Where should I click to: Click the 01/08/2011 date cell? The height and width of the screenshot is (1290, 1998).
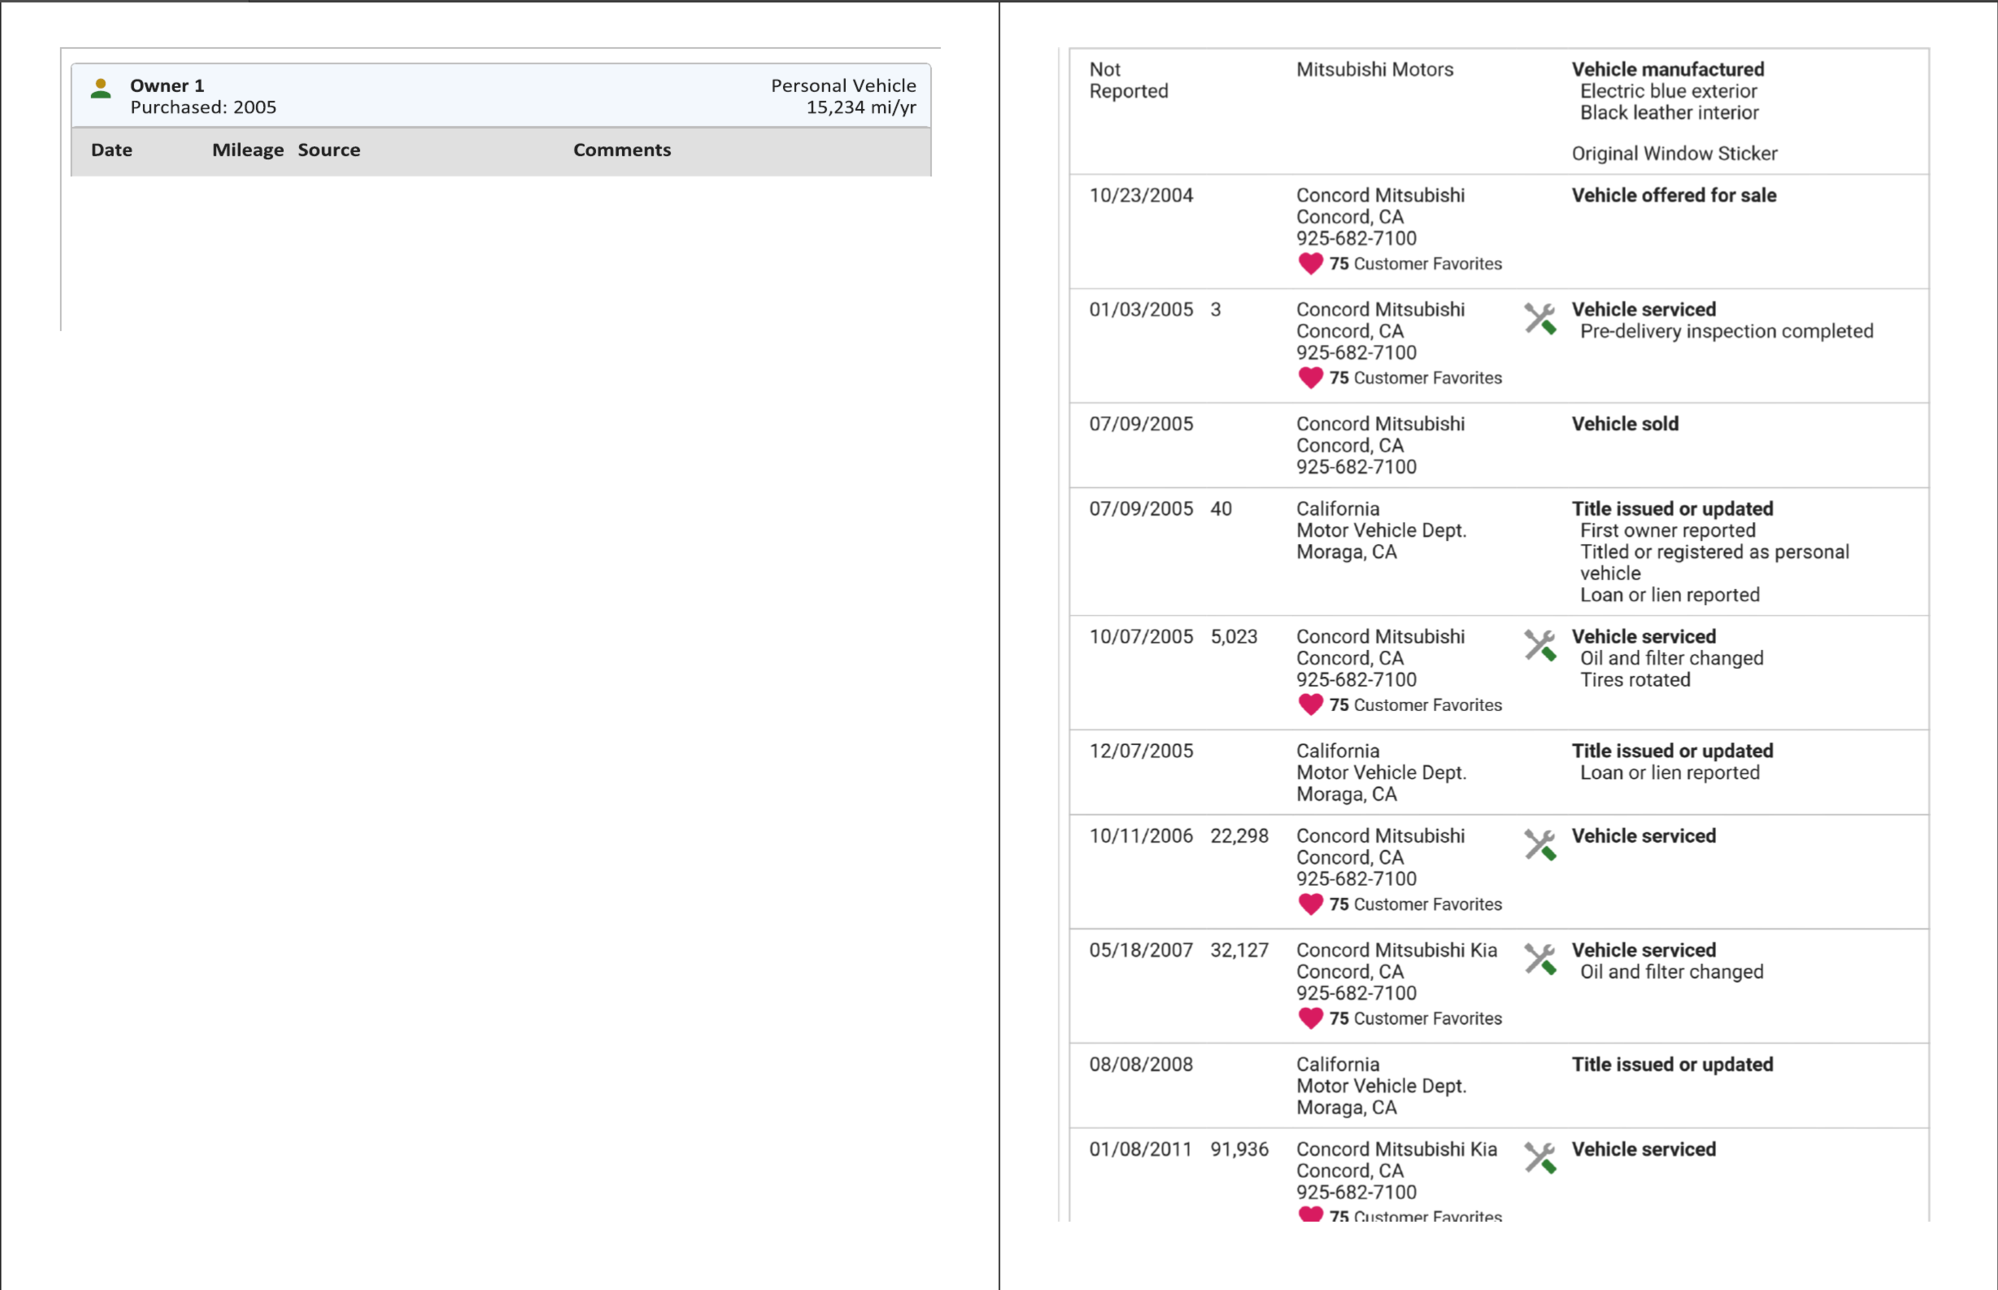tap(1140, 1150)
